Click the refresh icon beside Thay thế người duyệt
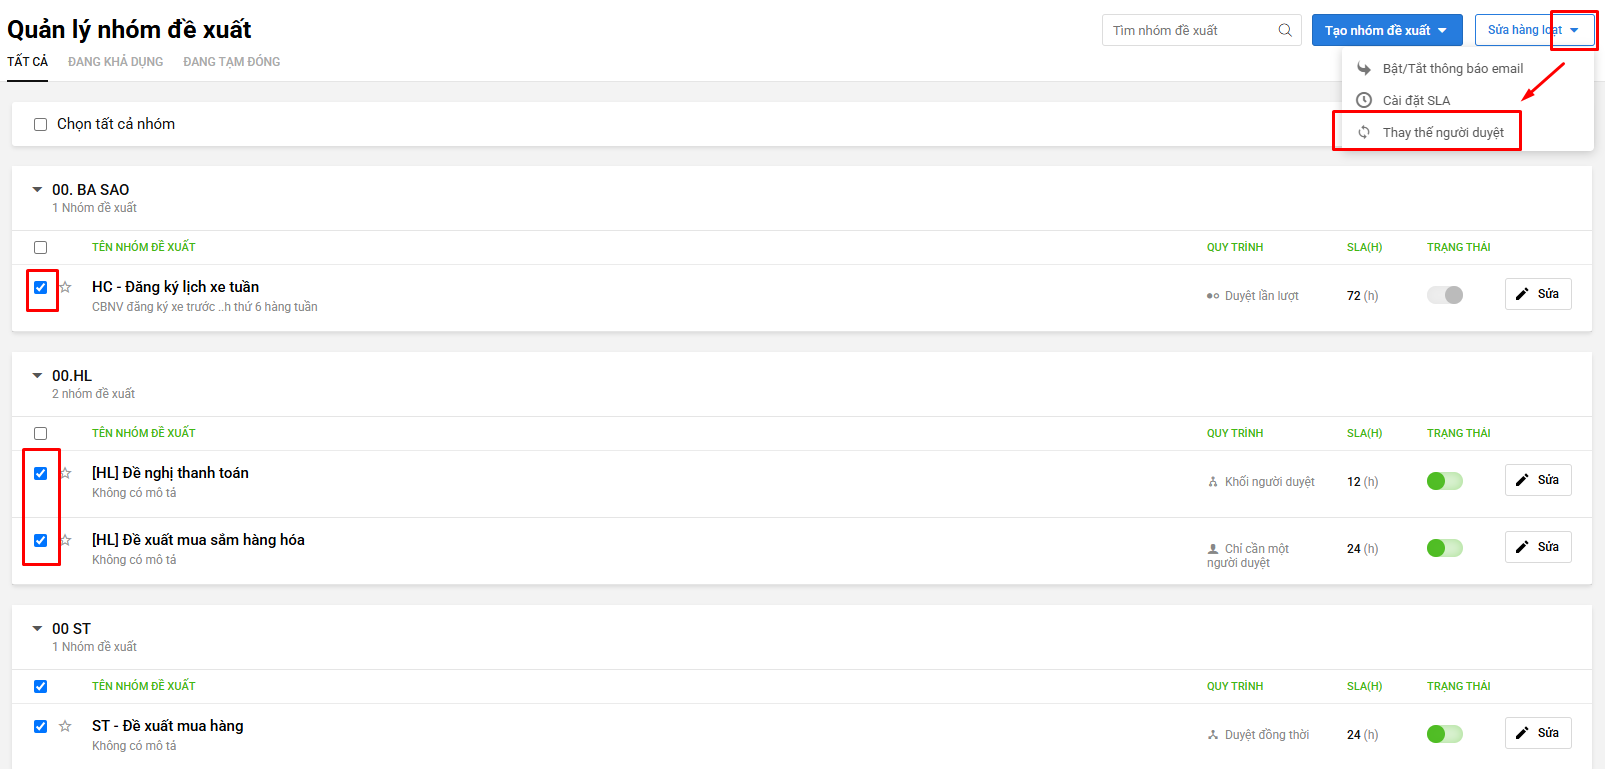 1364,132
